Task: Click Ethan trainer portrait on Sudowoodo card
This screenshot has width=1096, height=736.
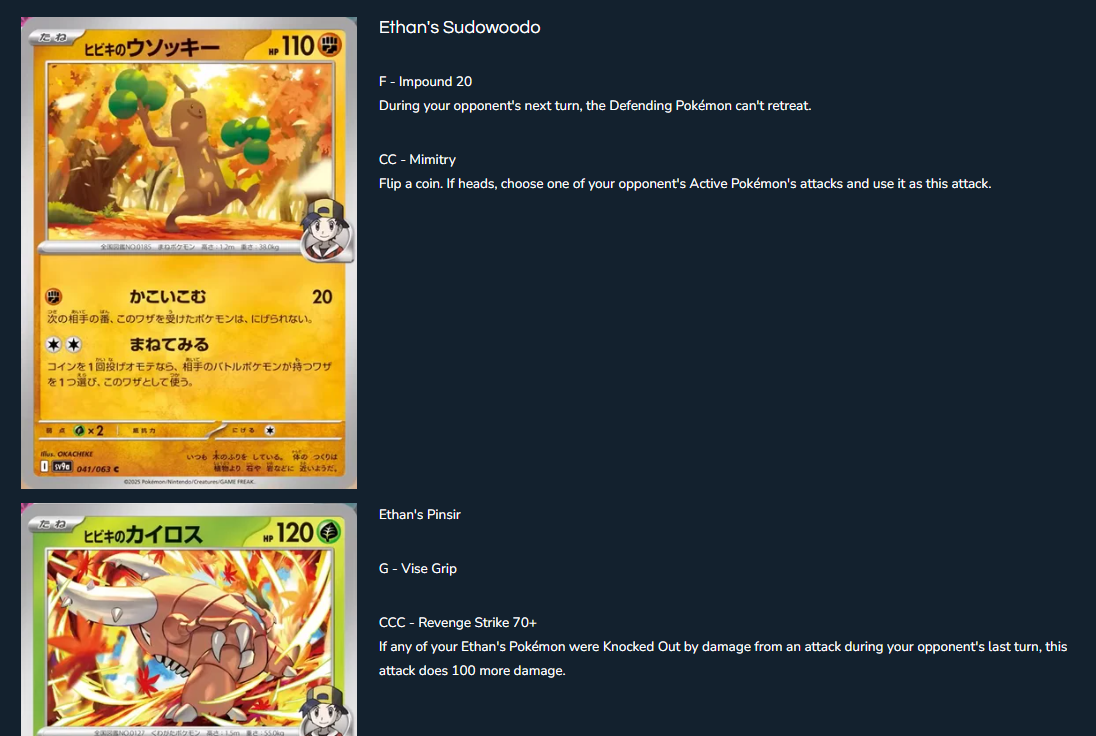Action: (325, 229)
